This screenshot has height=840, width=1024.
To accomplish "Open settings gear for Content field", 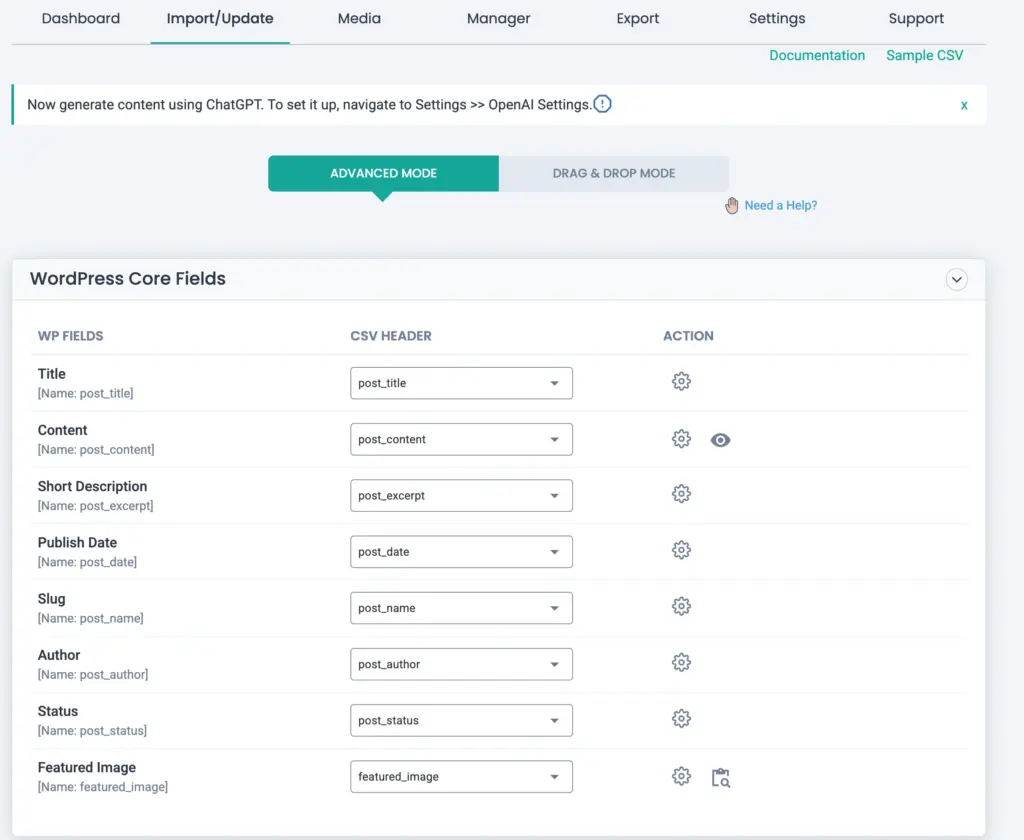I will 681,438.
